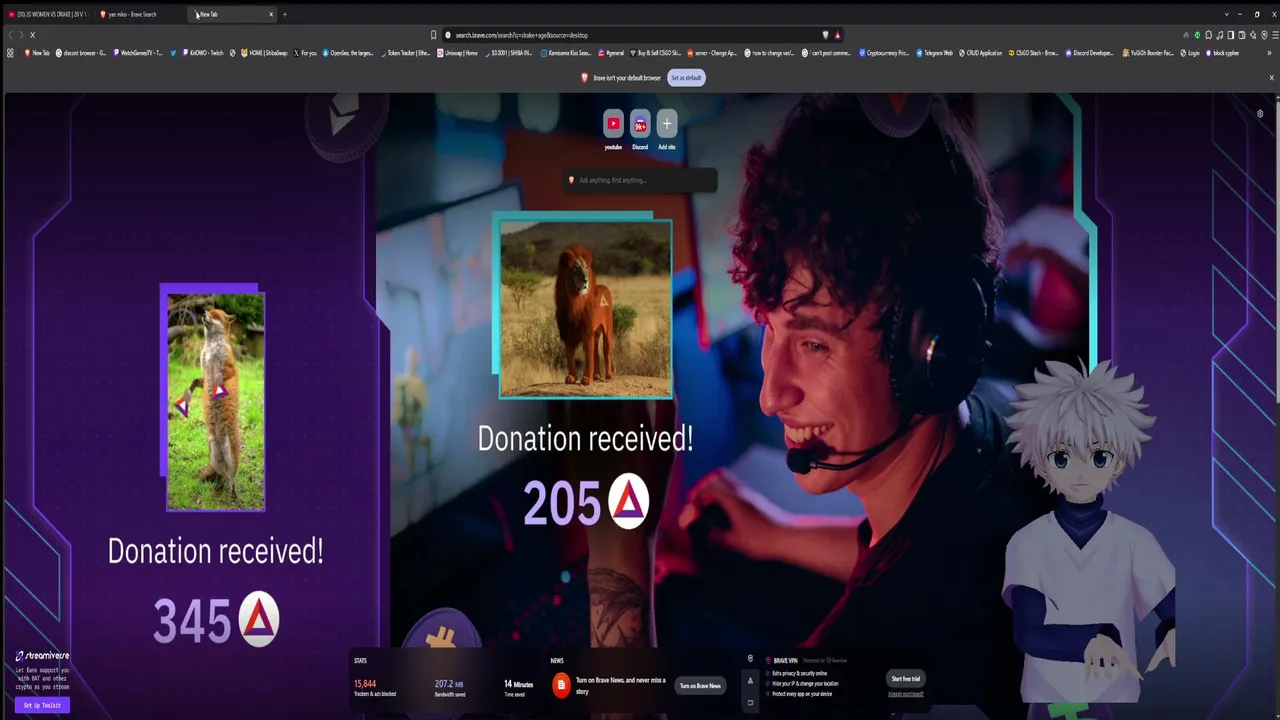Dismiss the default browser notification bar
The height and width of the screenshot is (720, 1280).
click(x=1272, y=77)
